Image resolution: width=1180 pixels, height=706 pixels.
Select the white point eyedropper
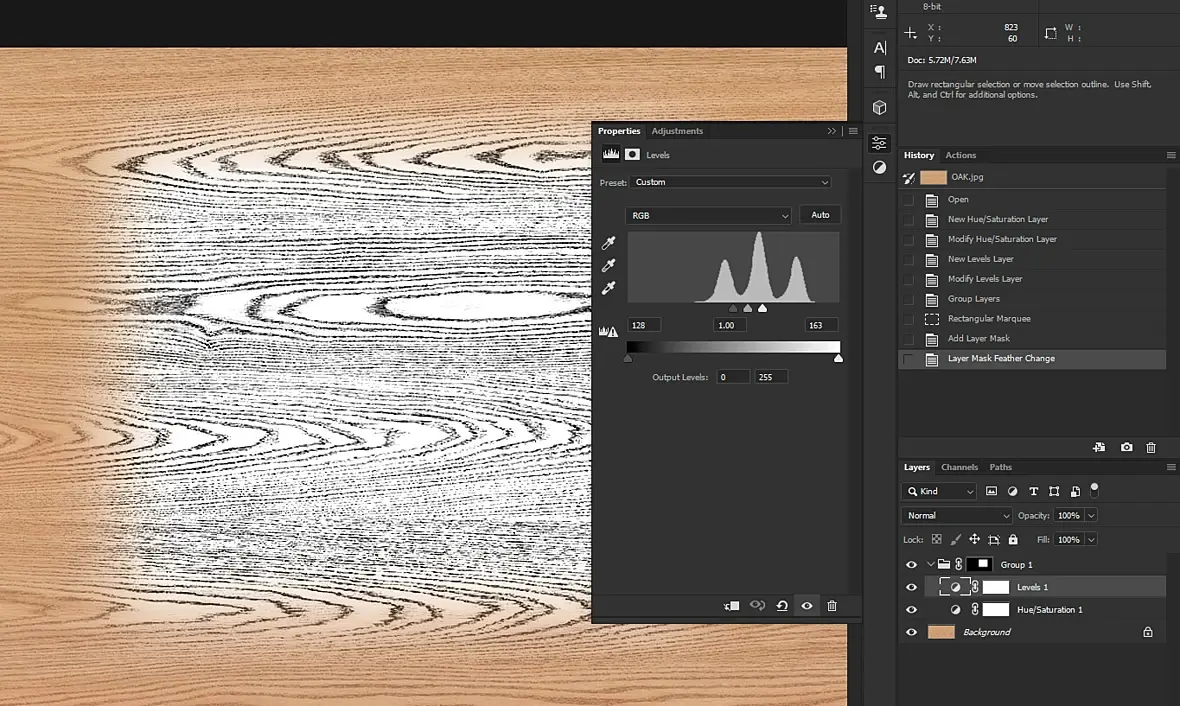(609, 288)
